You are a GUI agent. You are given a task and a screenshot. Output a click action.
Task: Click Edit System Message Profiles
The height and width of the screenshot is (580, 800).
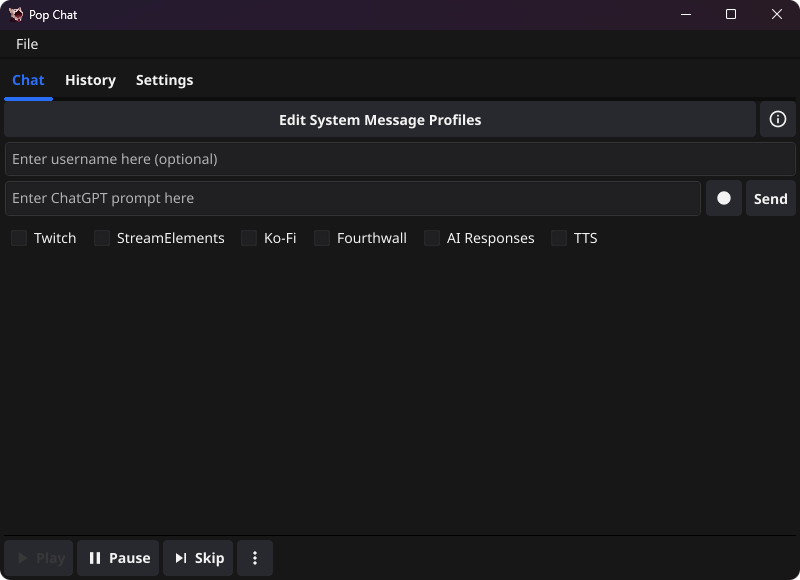coord(380,119)
